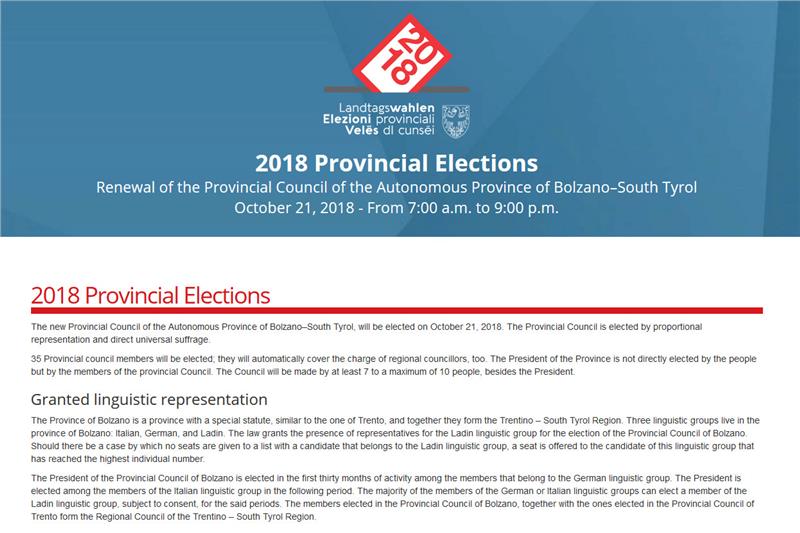Click the South Tyrol eagle coat of arms
The image size is (800, 533).
pyautogui.click(x=462, y=121)
